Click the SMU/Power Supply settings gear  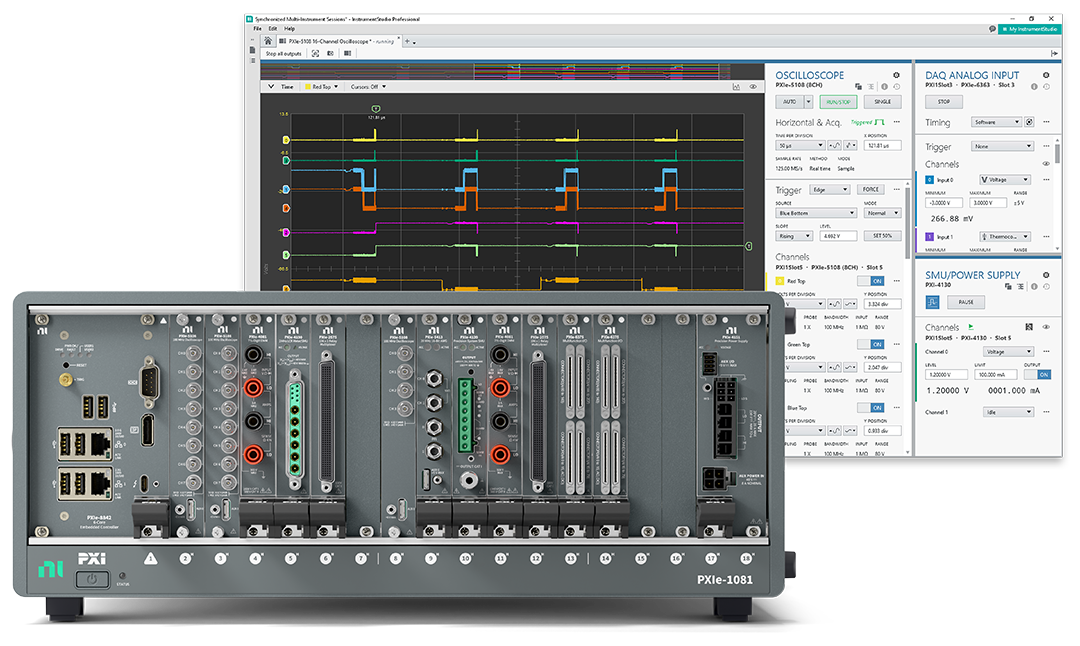(1046, 275)
